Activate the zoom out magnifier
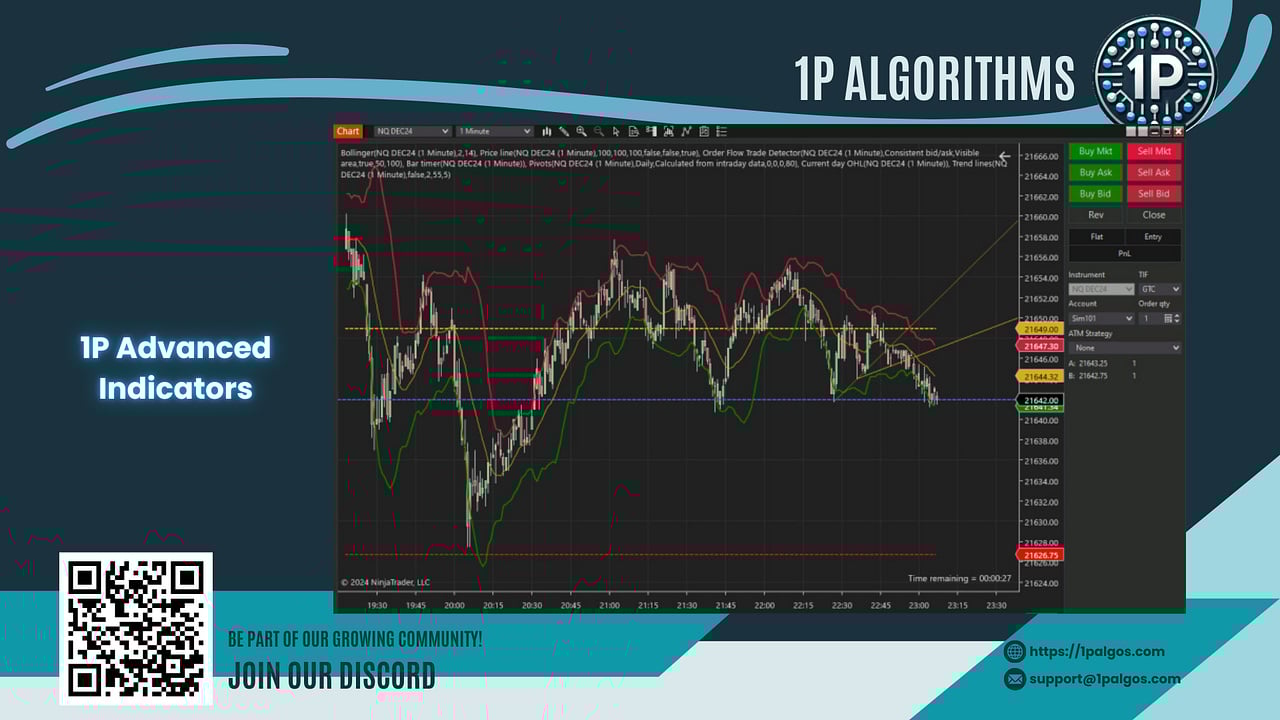This screenshot has width=1280, height=720. 599,131
